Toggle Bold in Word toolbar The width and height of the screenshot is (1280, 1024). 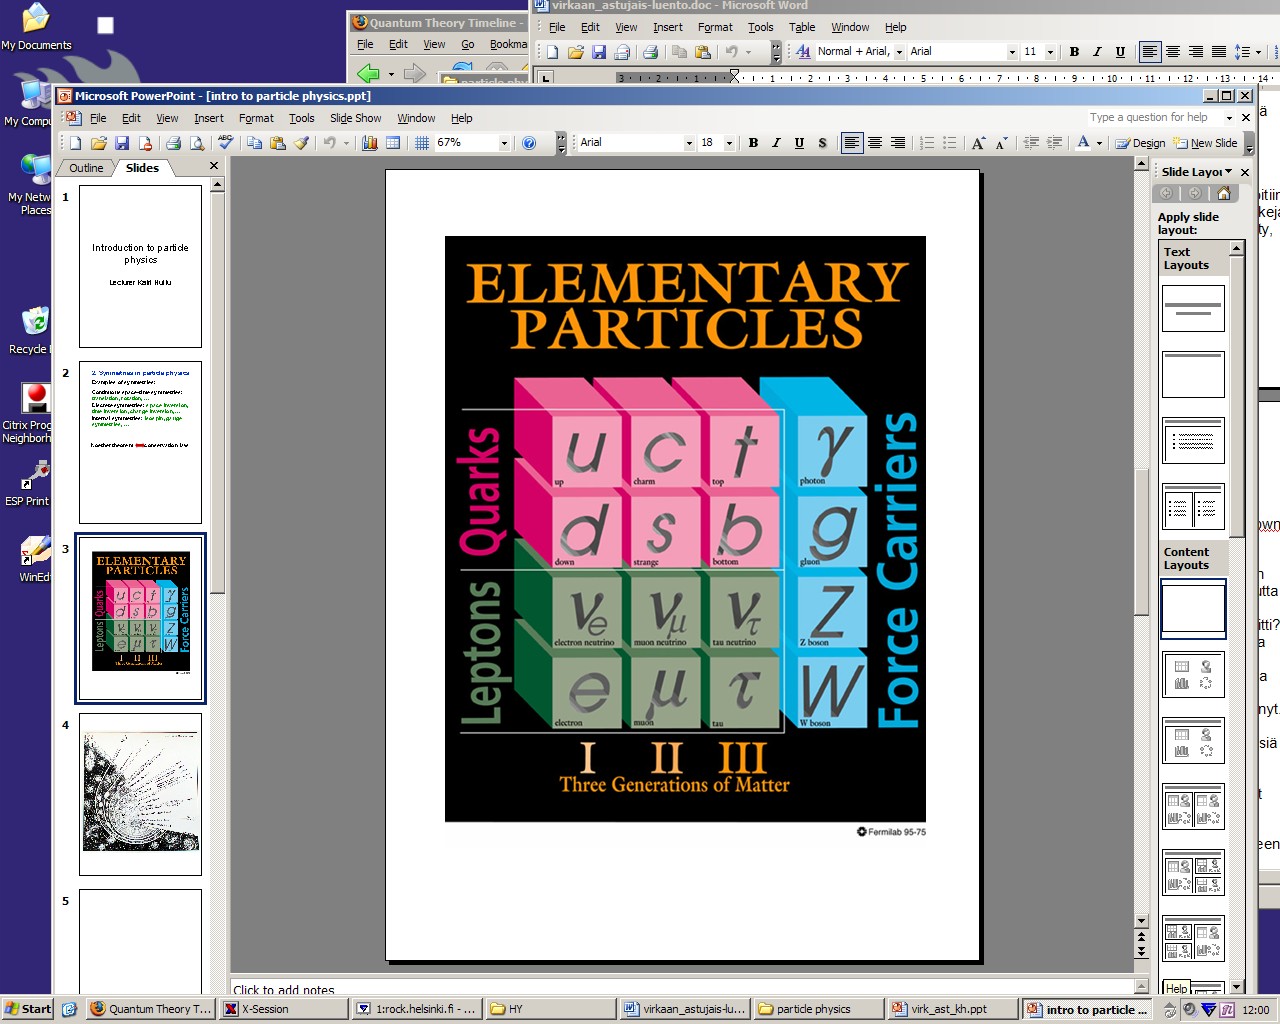pyautogui.click(x=1074, y=51)
